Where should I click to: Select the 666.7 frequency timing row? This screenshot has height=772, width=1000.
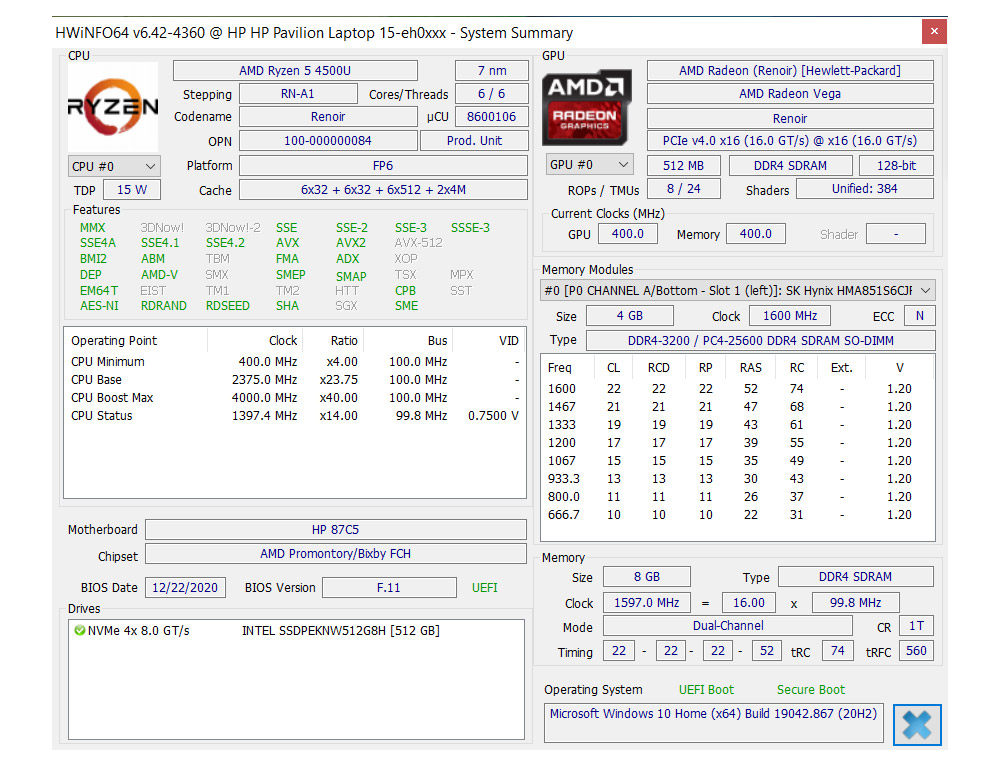tap(738, 514)
